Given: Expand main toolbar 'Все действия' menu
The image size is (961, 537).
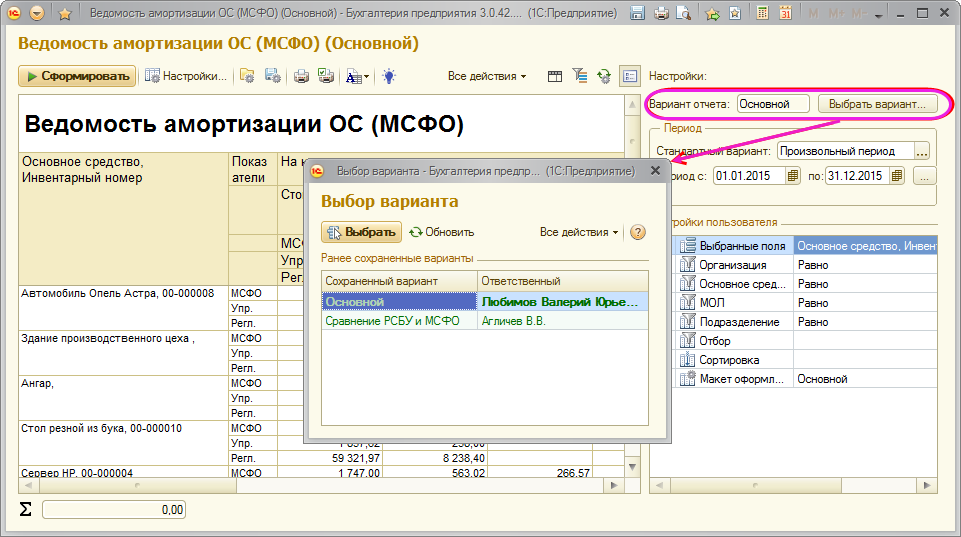Looking at the screenshot, I should (487, 76).
